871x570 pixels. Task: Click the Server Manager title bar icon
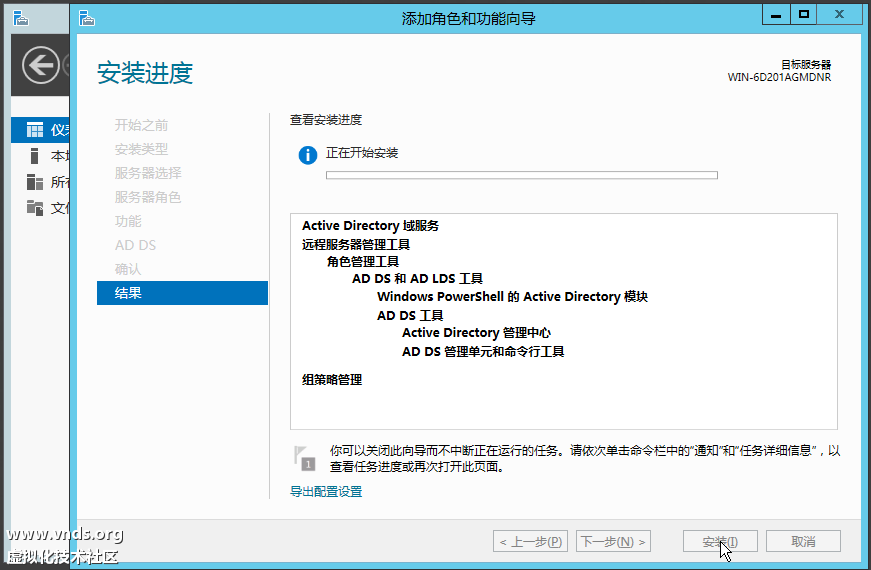pos(21,18)
